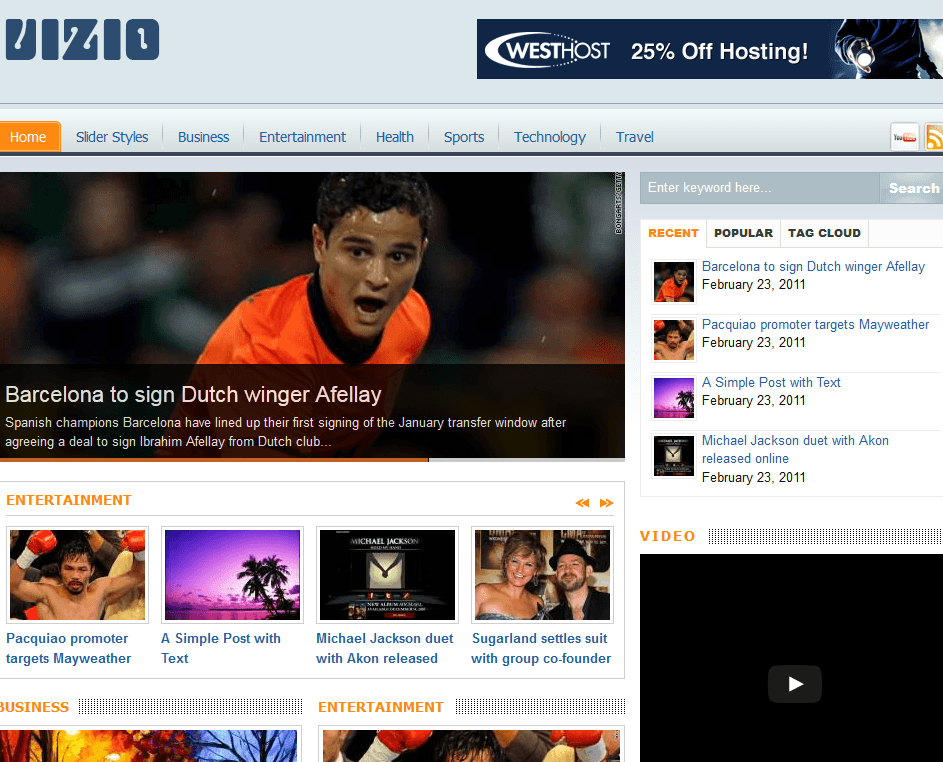Open carousel title Sugarland settles suit

[x=541, y=648]
